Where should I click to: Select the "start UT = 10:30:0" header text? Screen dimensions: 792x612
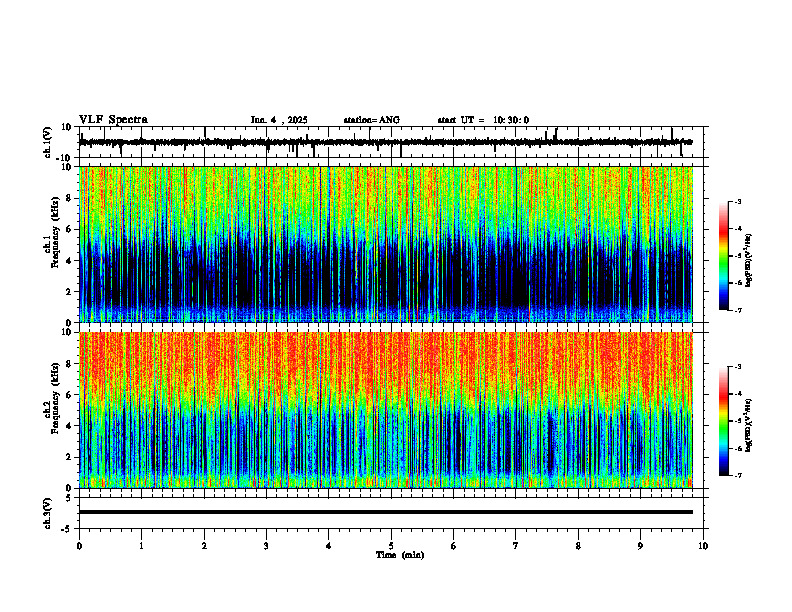483,120
